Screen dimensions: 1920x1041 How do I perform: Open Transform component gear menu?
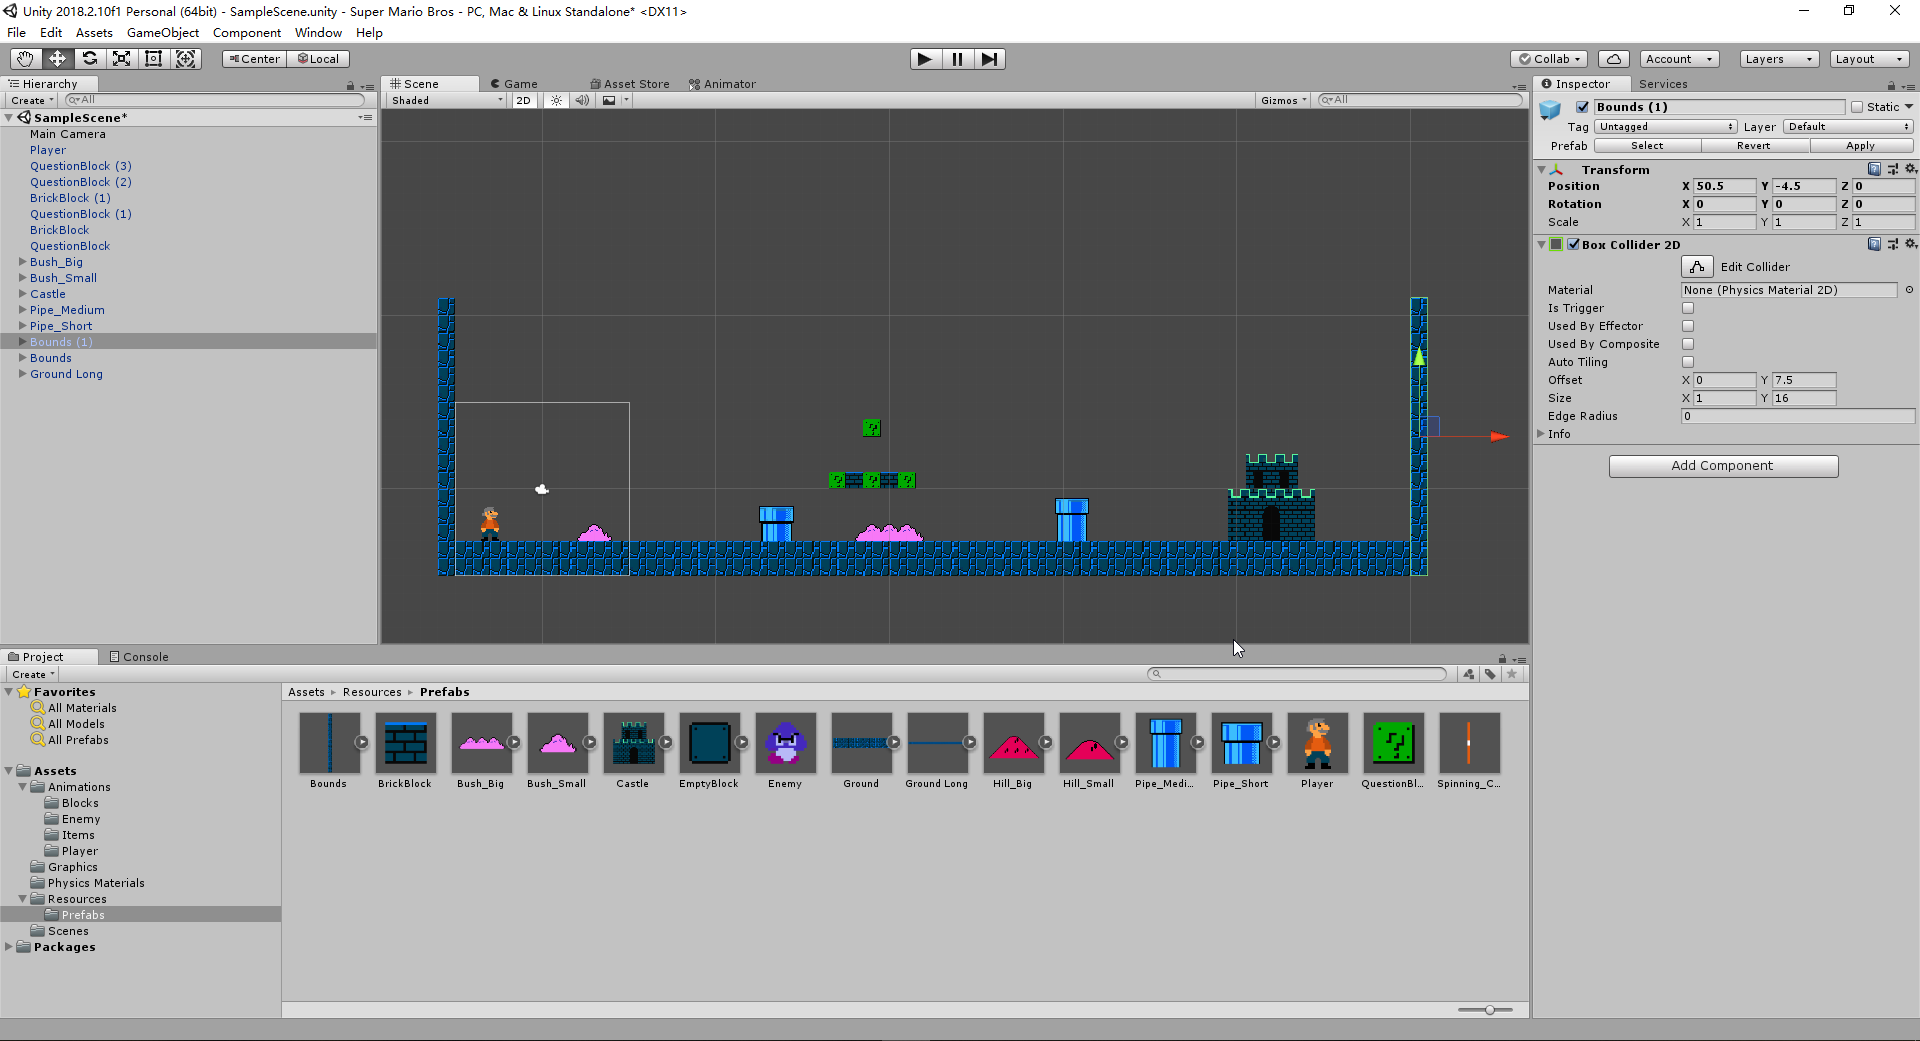[x=1910, y=169]
